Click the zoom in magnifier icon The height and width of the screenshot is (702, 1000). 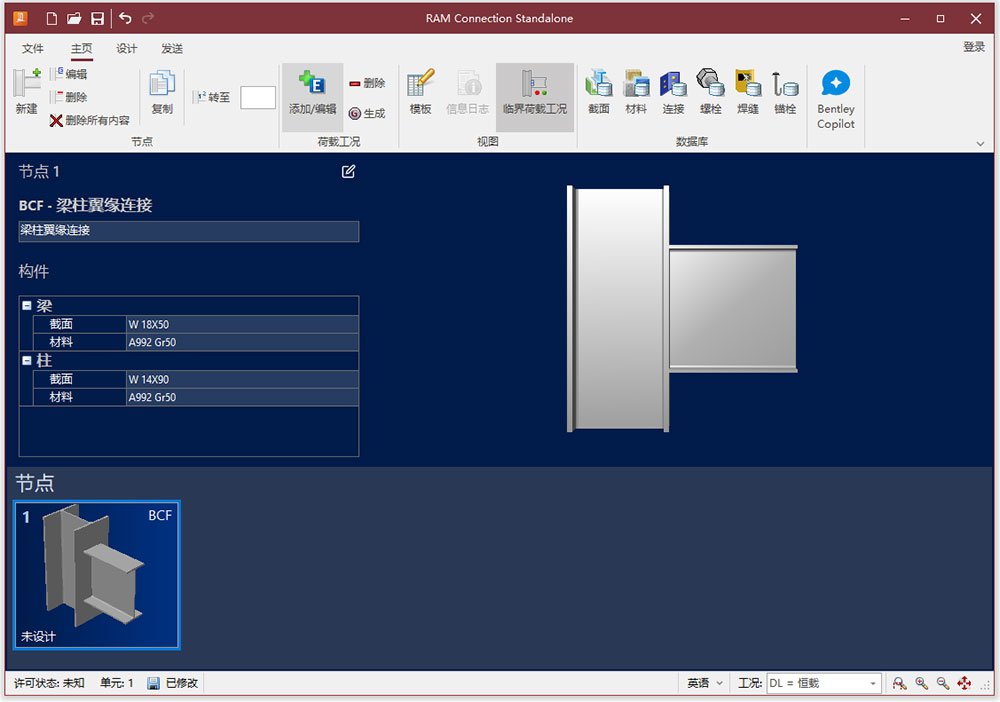click(922, 684)
